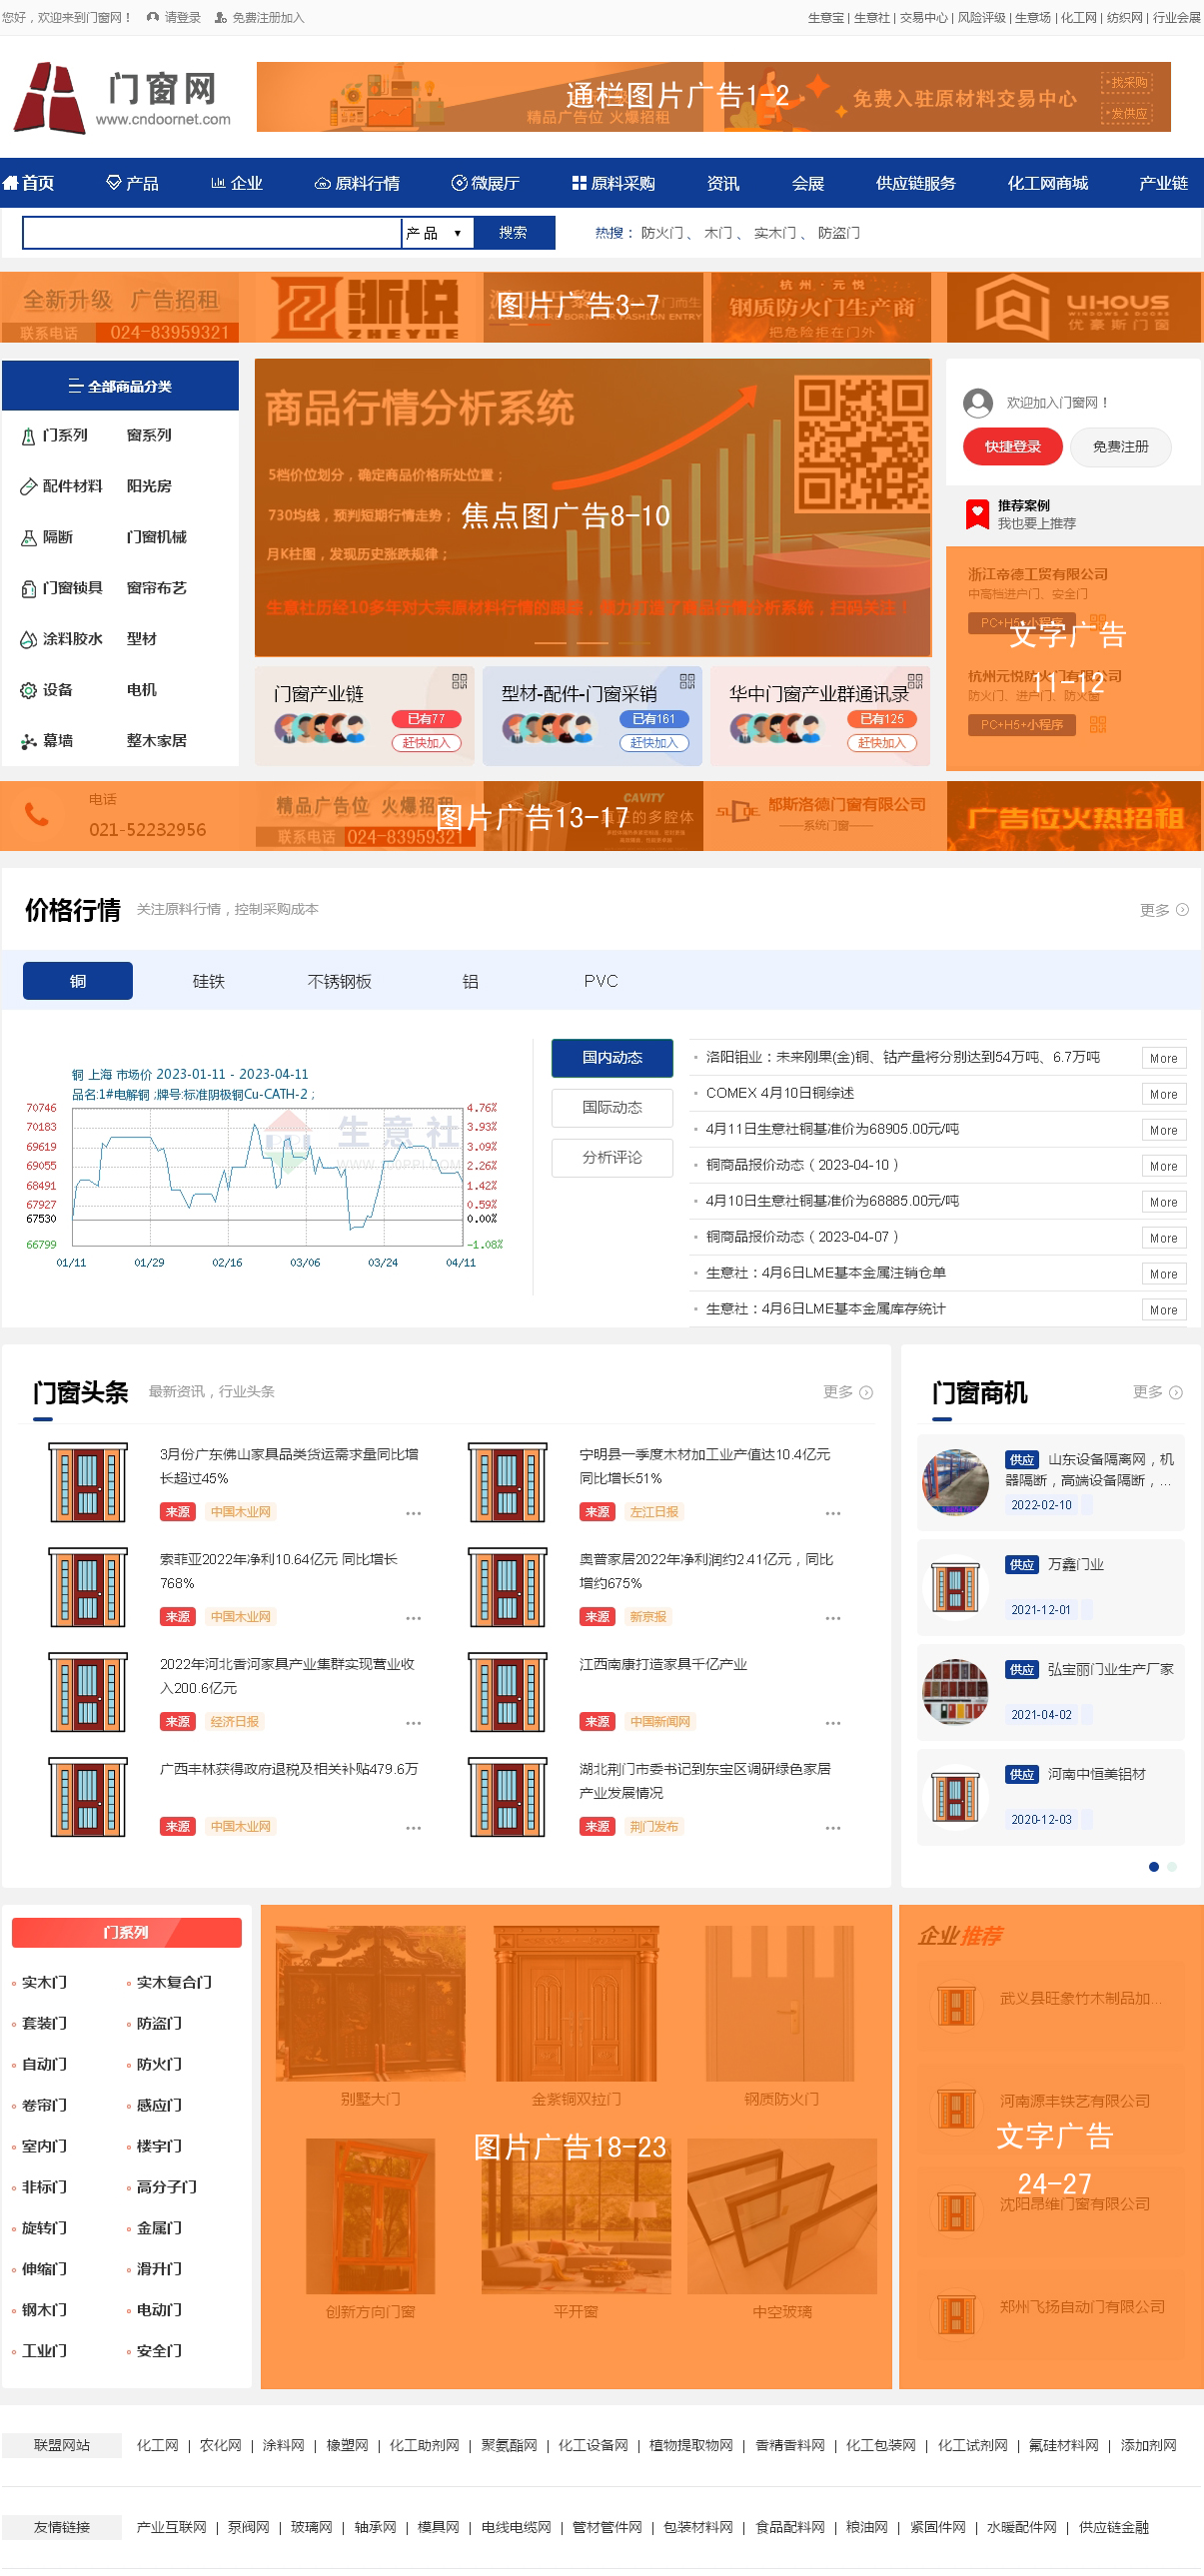Click the blue 搜索 button
The image size is (1204, 2576).
point(513,233)
